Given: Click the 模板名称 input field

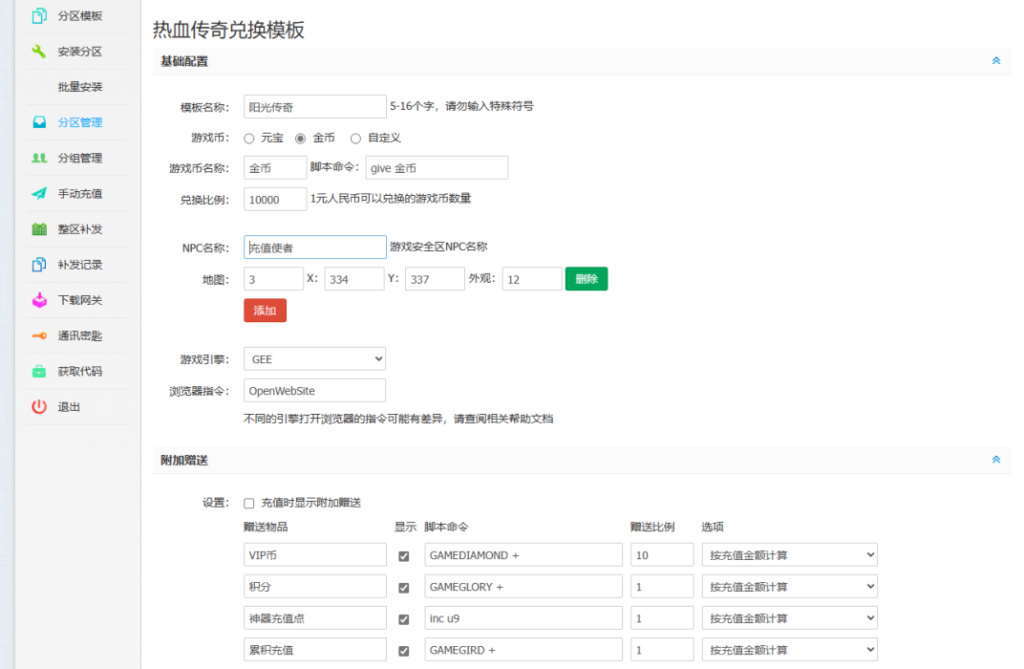Looking at the screenshot, I should coord(314,107).
